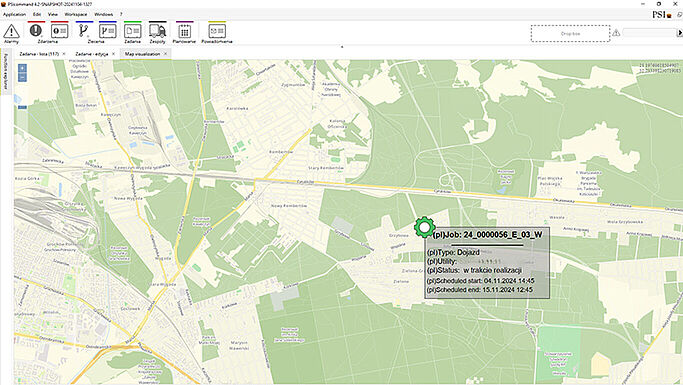This screenshot has height=385, width=683.
Task: Switch to the Zadania - lista (117) tab
Action: click(39, 54)
